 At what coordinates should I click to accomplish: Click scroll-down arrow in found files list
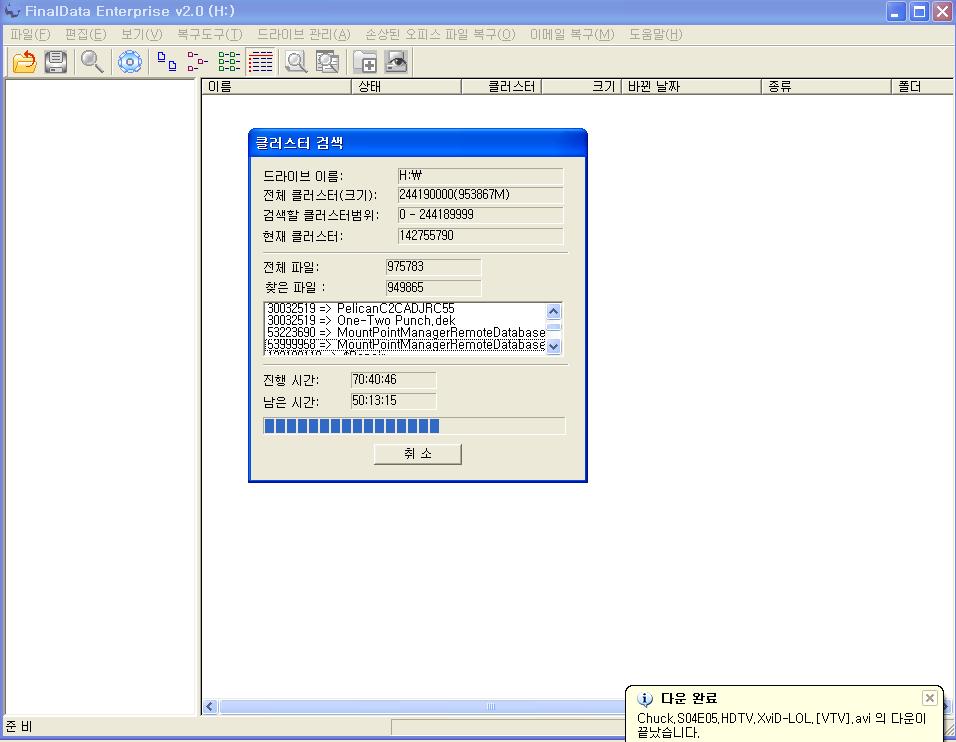(x=554, y=346)
